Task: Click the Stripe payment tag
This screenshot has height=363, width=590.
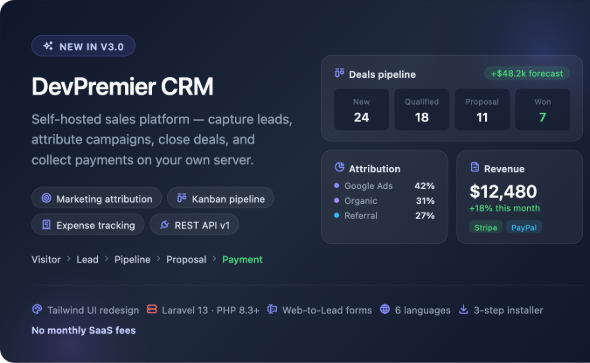Action: [486, 227]
